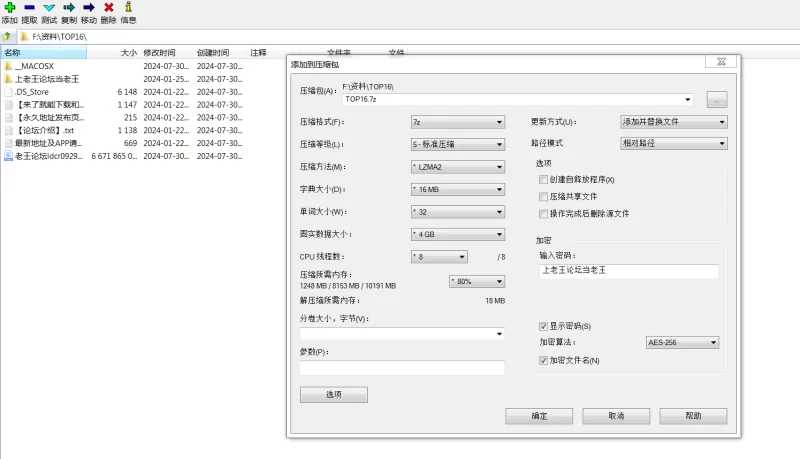Uncheck the encrypt file names (加密文件名) checkbox
This screenshot has height=459, width=800.
tap(543, 360)
